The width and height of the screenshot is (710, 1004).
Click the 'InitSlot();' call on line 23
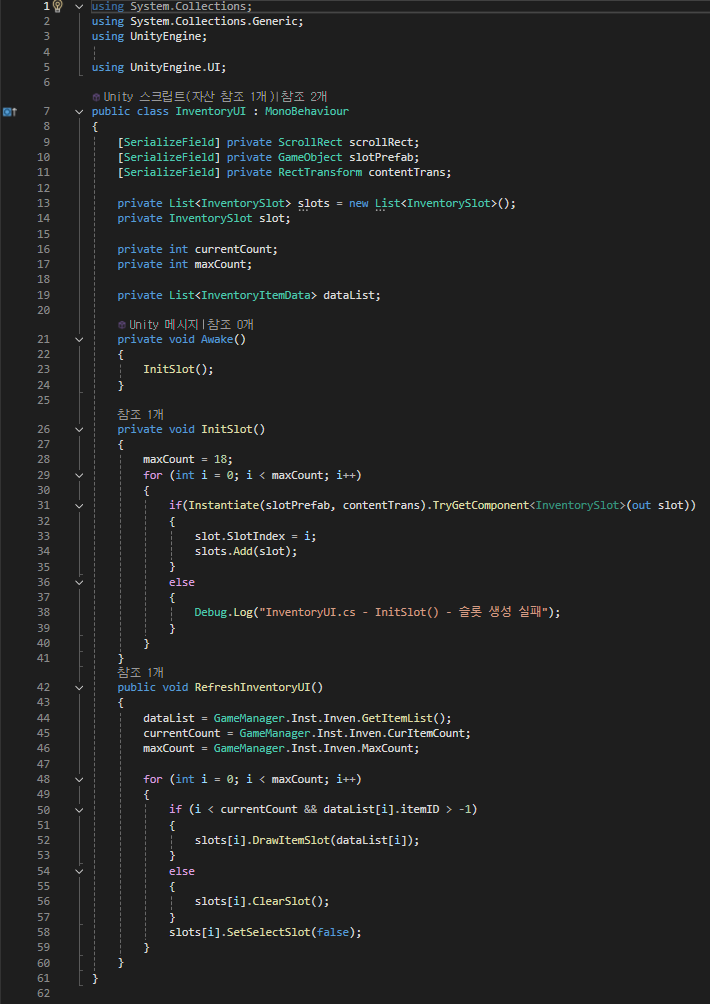(x=179, y=369)
